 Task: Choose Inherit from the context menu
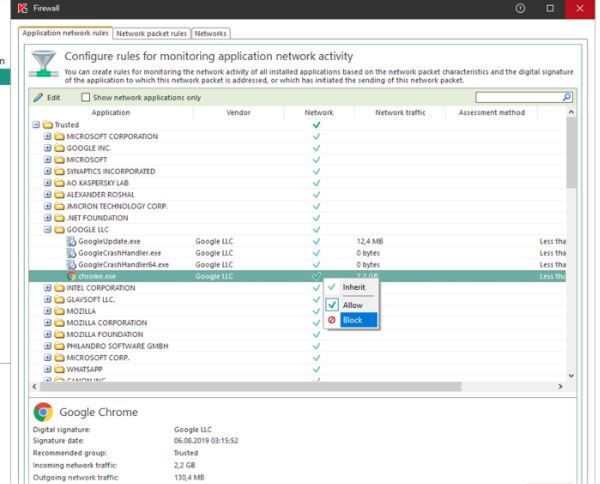point(355,287)
